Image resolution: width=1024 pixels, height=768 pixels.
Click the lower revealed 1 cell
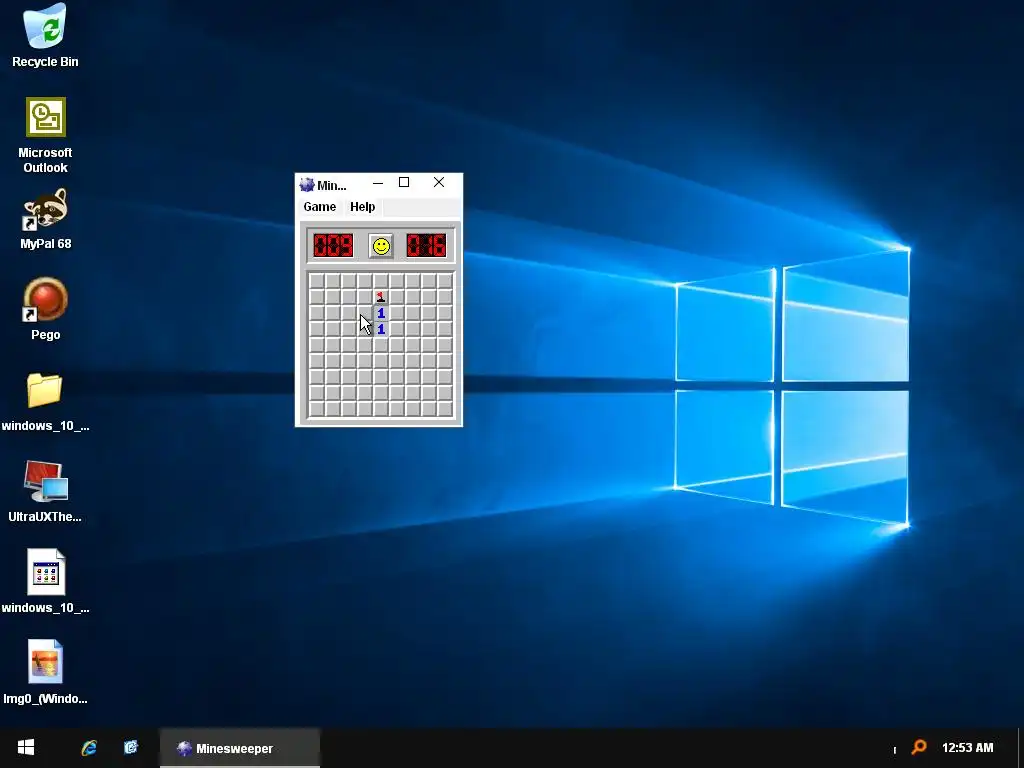381,329
